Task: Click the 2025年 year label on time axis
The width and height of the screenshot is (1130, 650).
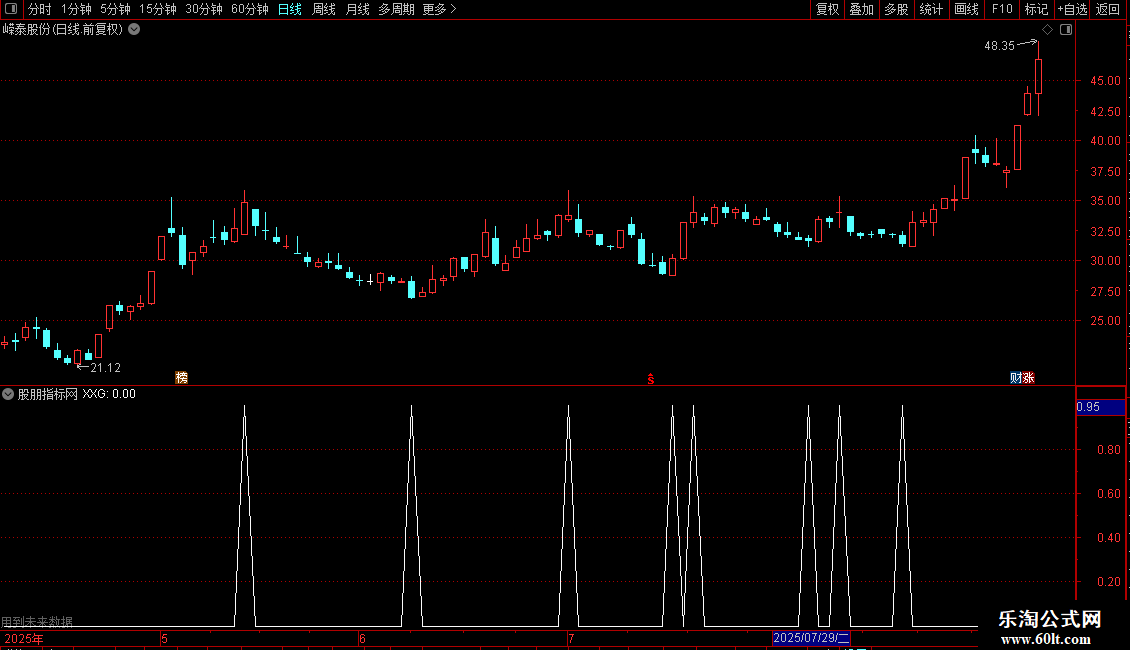Action: (x=24, y=638)
